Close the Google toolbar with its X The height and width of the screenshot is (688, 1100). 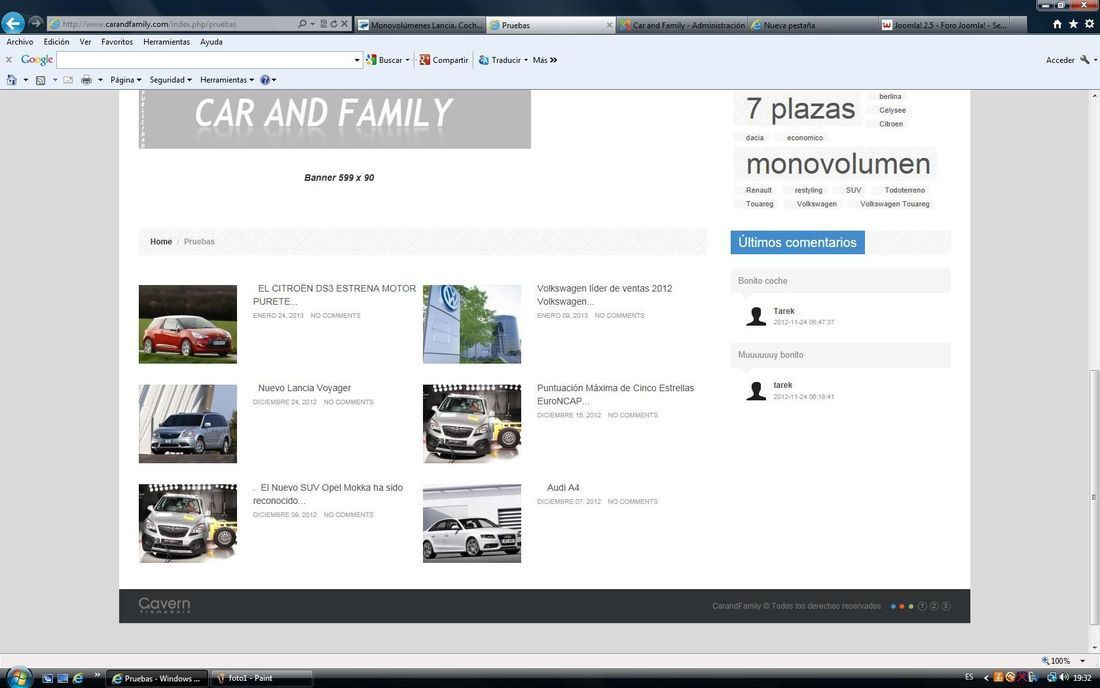coord(8,60)
